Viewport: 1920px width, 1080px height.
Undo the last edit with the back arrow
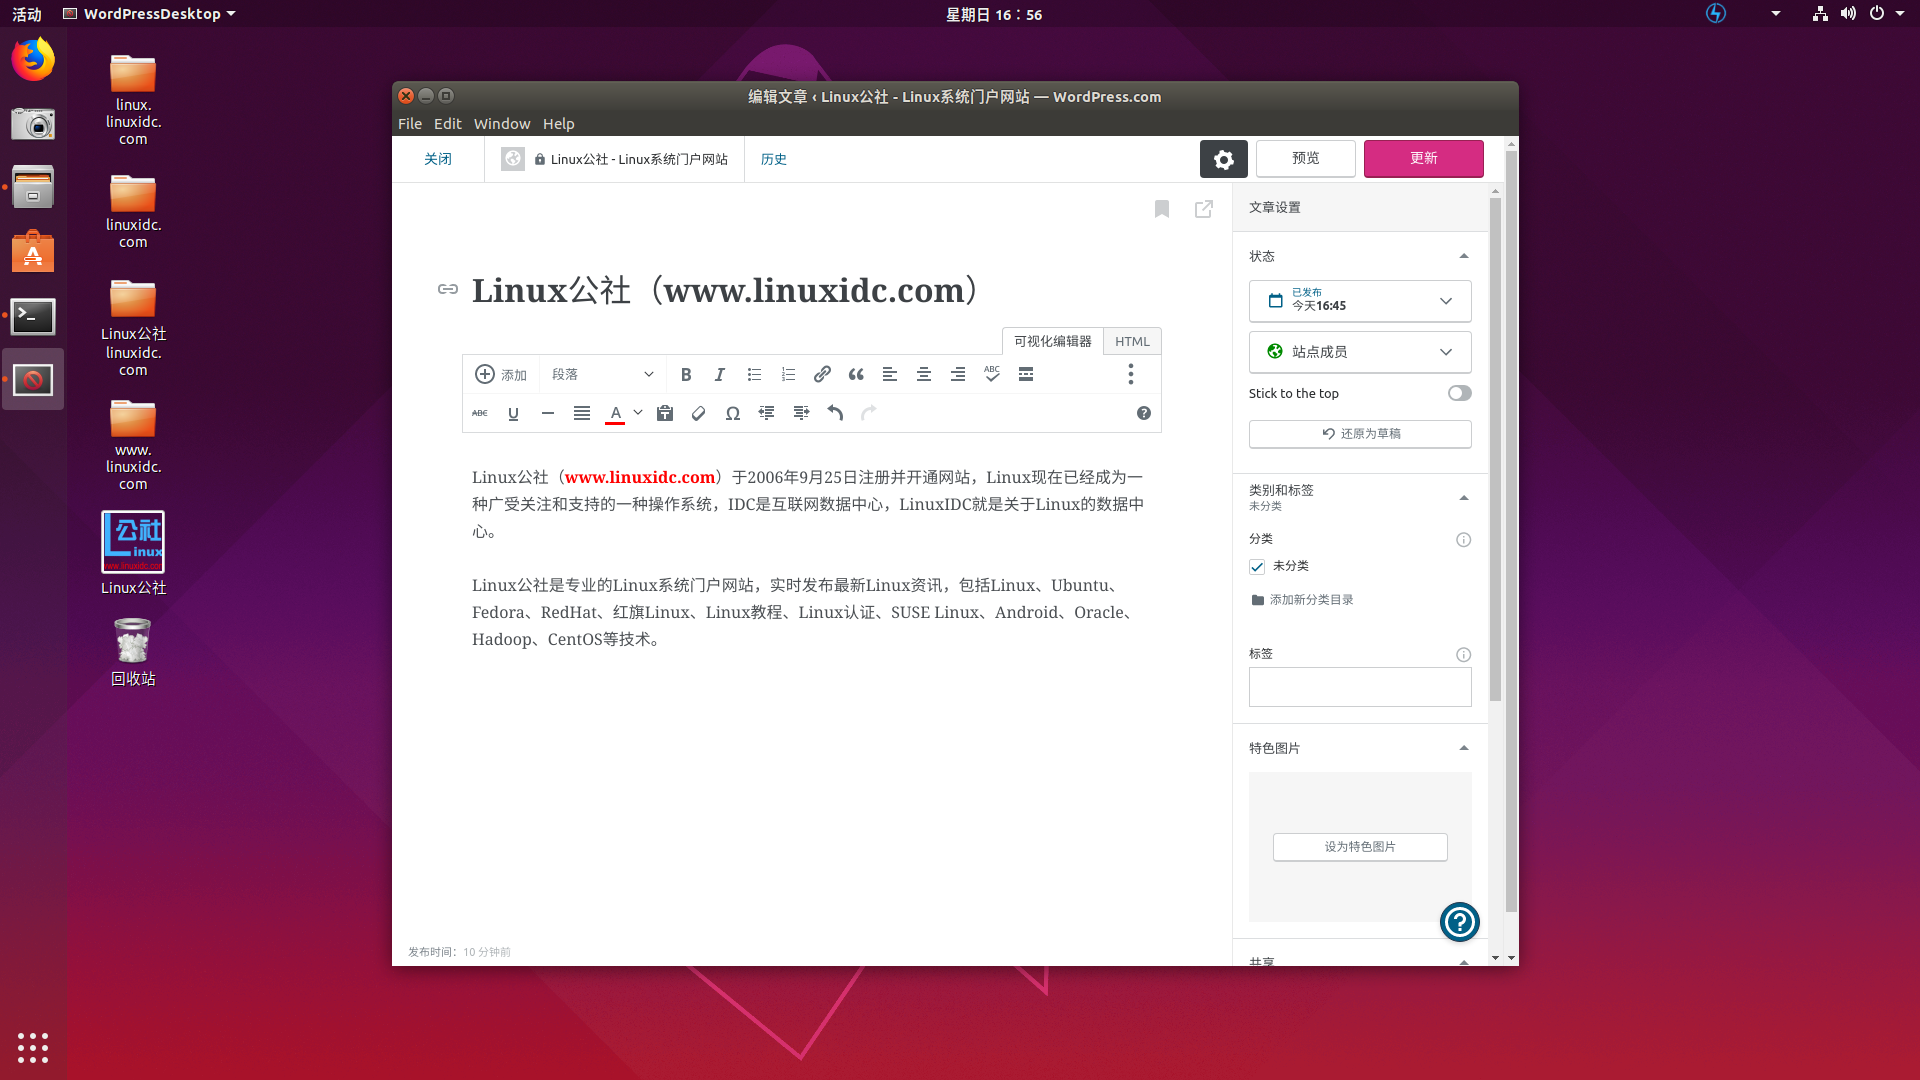tap(835, 413)
